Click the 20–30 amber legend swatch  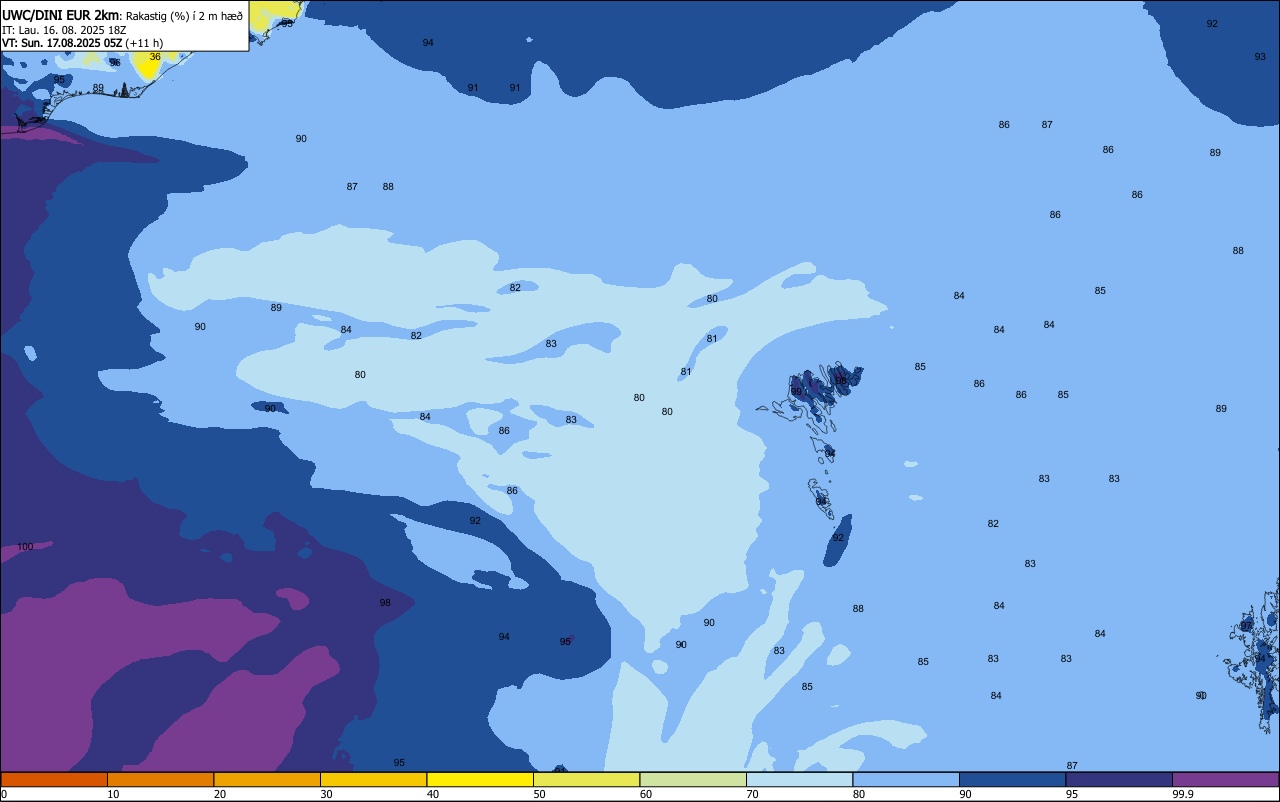click(267, 779)
